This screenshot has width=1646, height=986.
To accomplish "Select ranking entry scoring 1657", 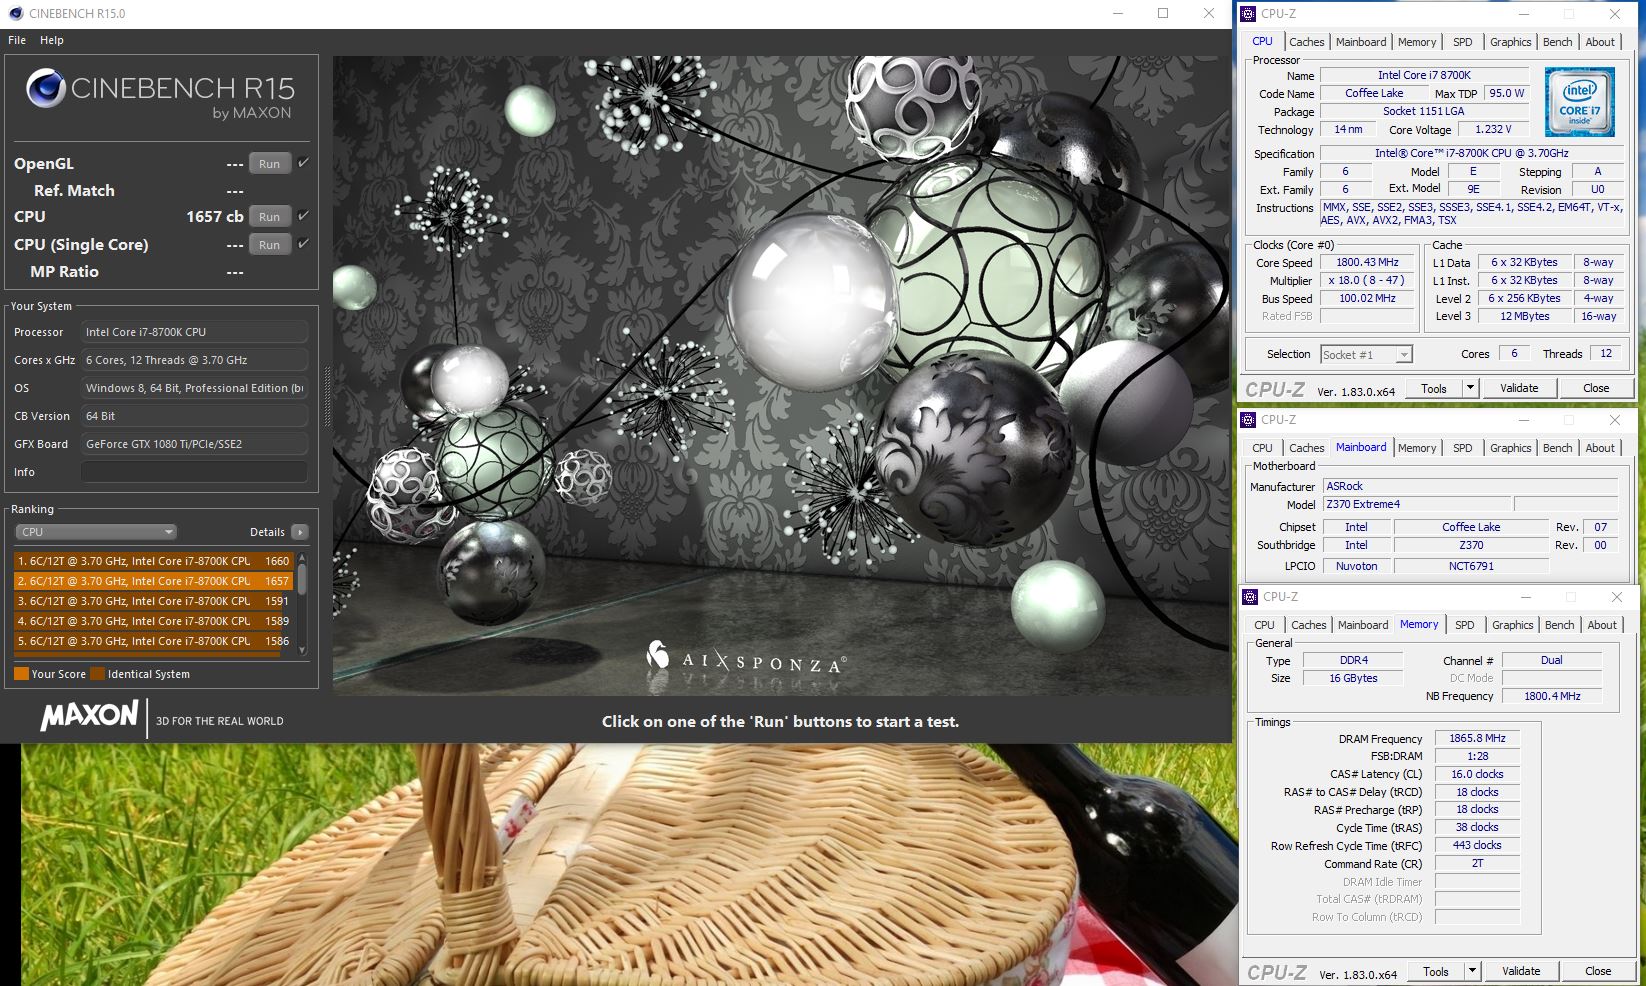I will click(x=153, y=581).
